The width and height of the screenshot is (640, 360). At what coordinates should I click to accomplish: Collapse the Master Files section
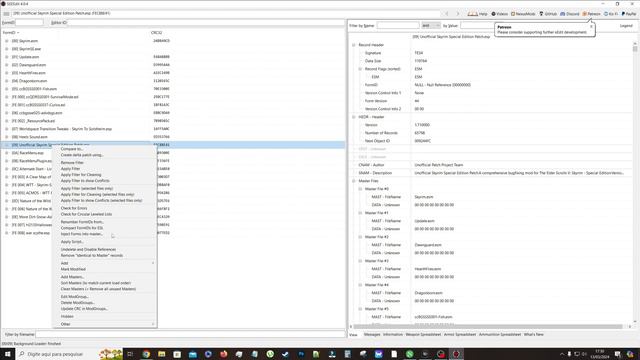click(x=354, y=181)
